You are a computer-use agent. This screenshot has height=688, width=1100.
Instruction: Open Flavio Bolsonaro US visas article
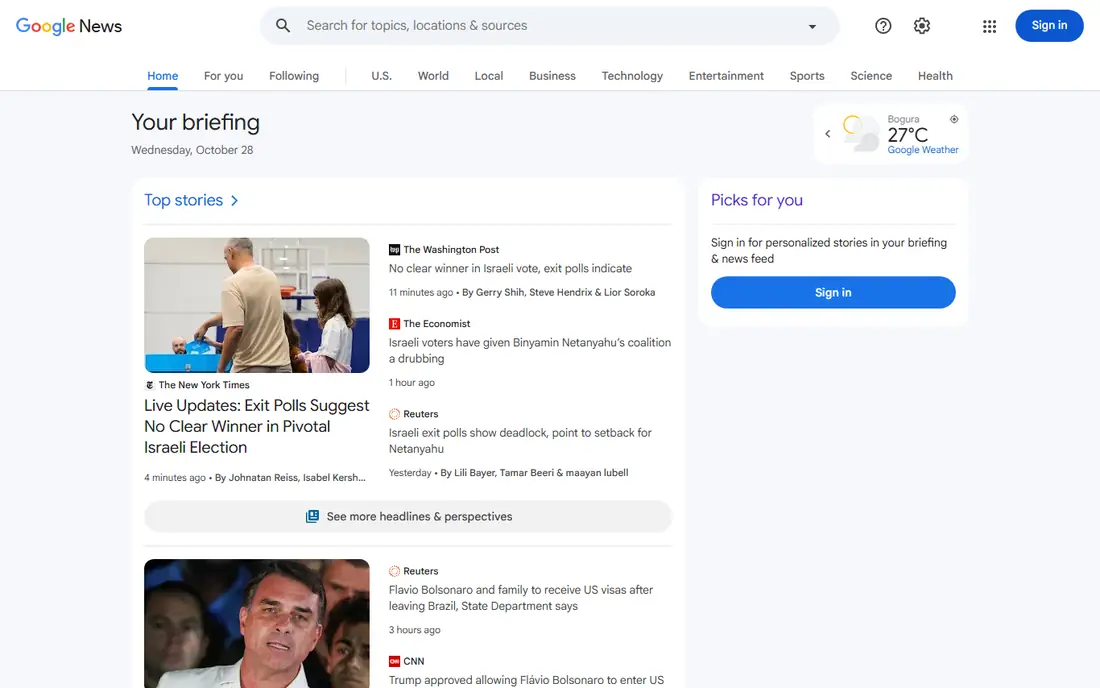pos(521,598)
